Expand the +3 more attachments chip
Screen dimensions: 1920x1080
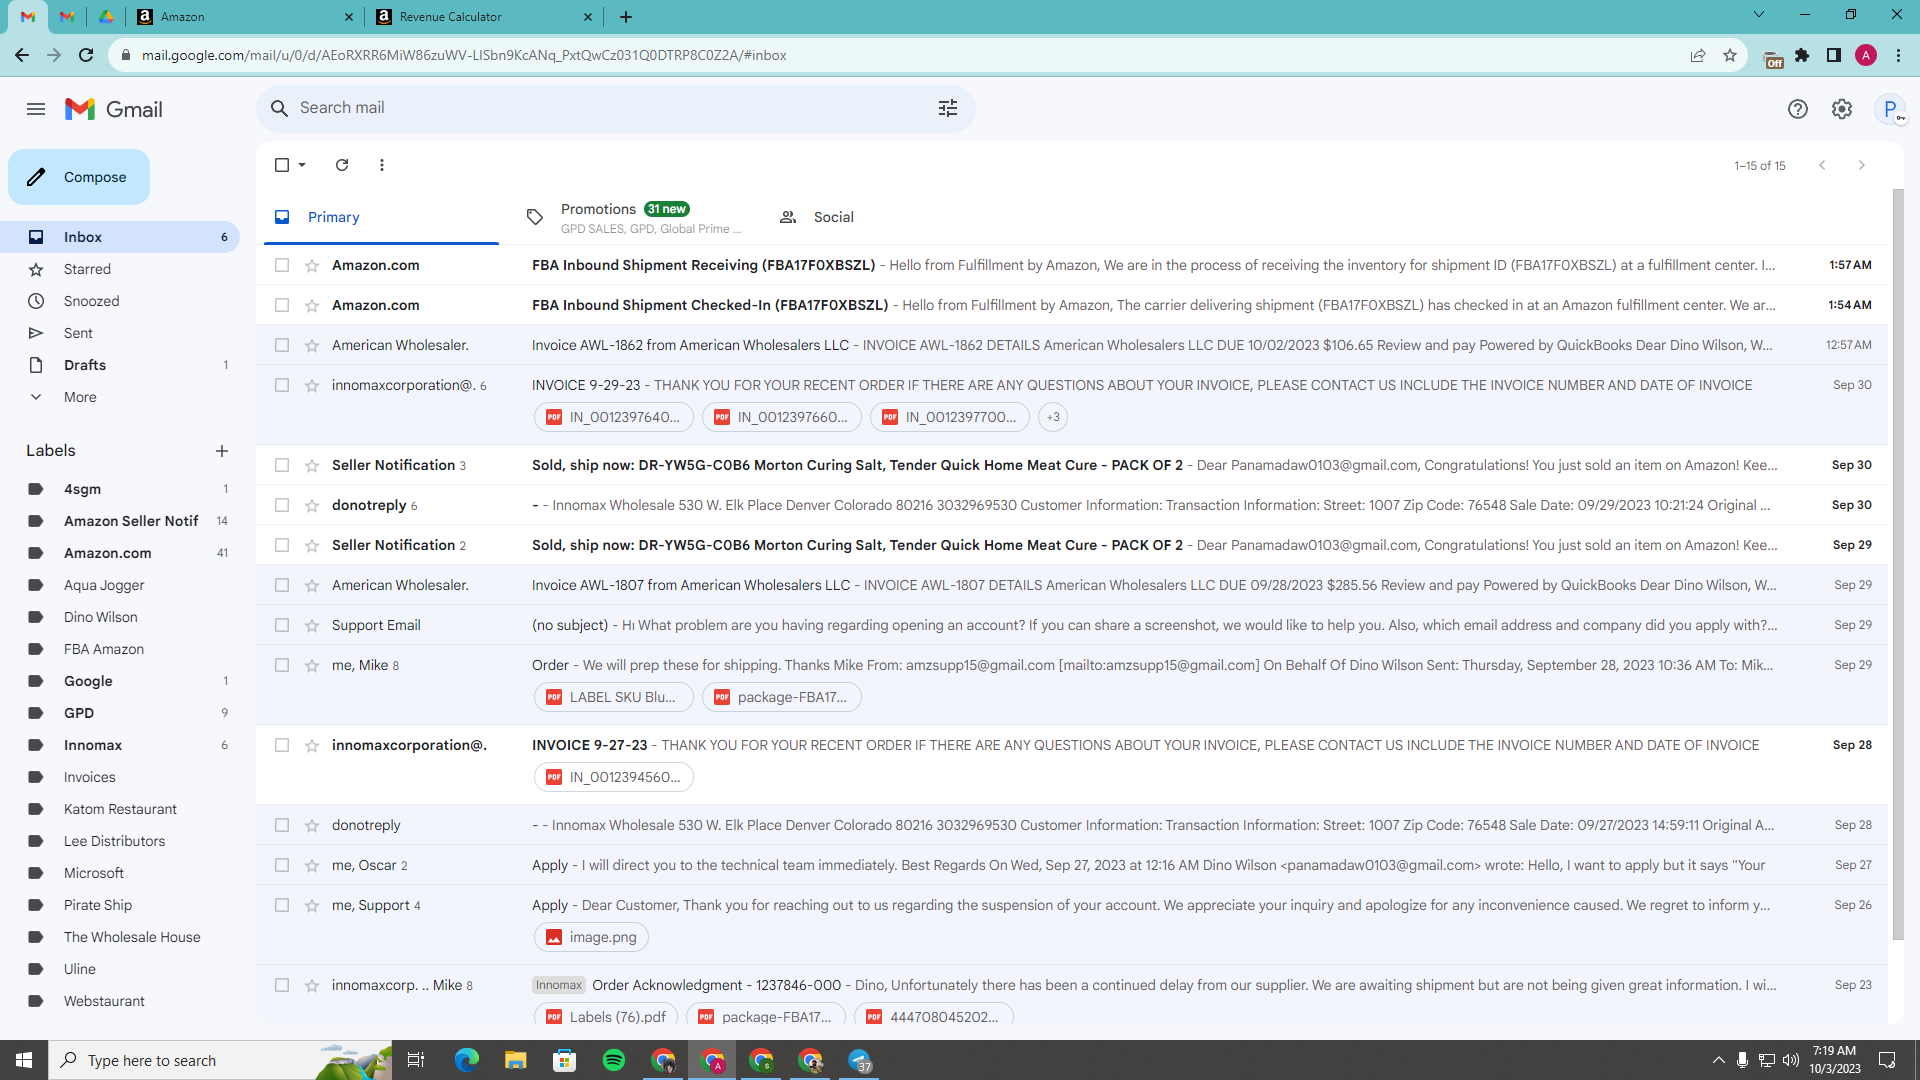[1053, 417]
